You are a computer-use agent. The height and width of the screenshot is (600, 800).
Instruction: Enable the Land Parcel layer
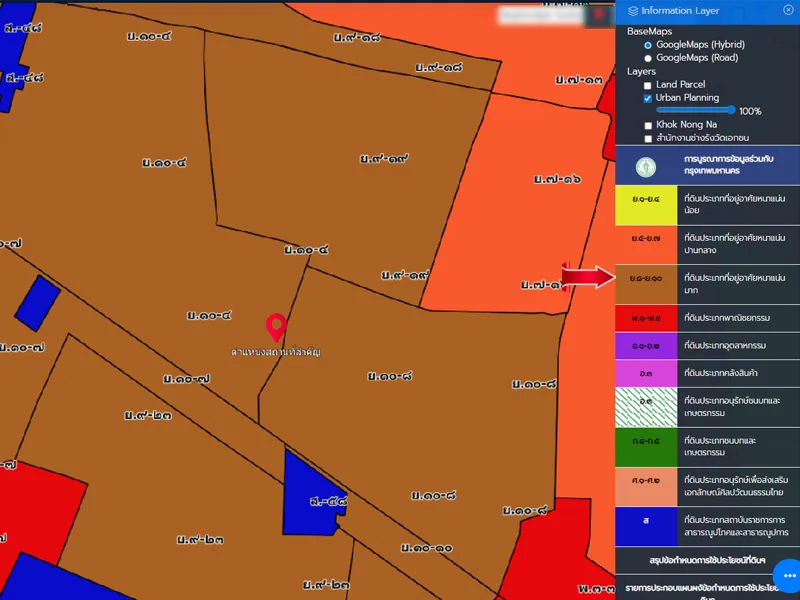pos(648,85)
